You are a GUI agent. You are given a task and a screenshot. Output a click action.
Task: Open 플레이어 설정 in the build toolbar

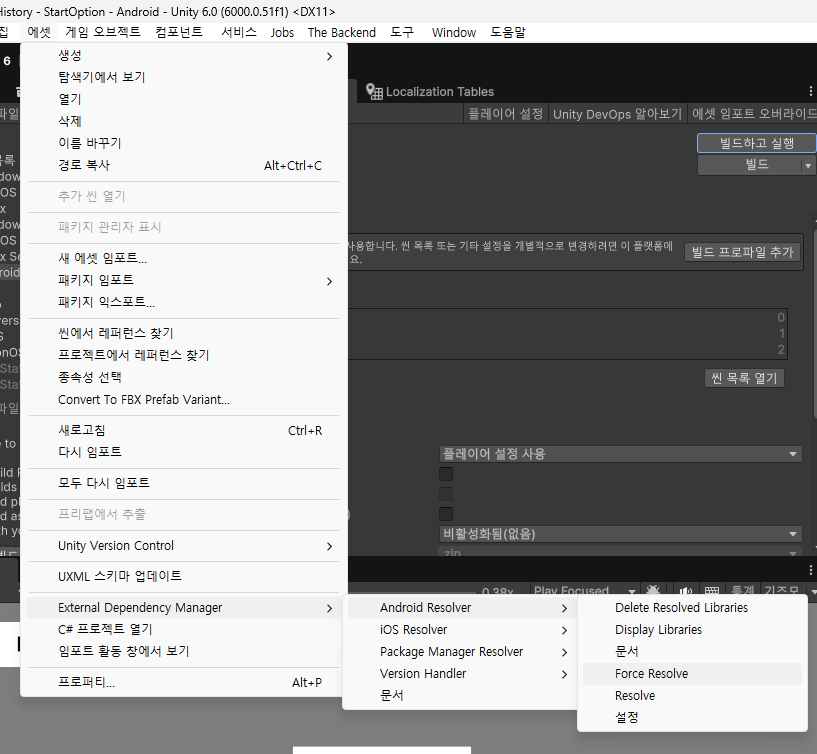pyautogui.click(x=505, y=114)
